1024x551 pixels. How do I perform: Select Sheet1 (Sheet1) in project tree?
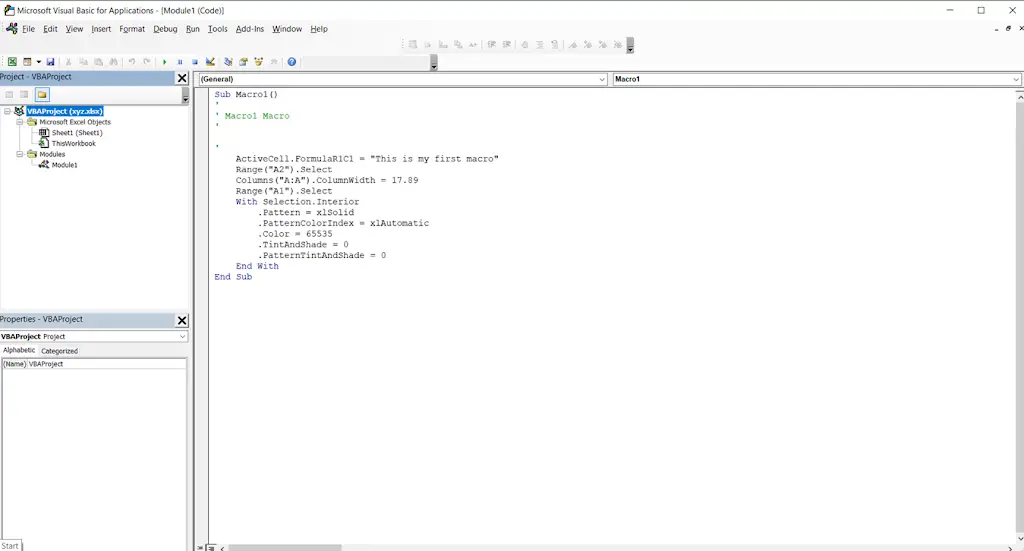tap(77, 133)
